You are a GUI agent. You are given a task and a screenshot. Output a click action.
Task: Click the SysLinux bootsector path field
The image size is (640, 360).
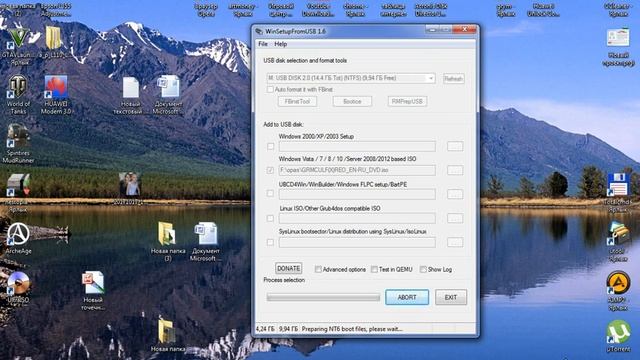[x=357, y=242]
